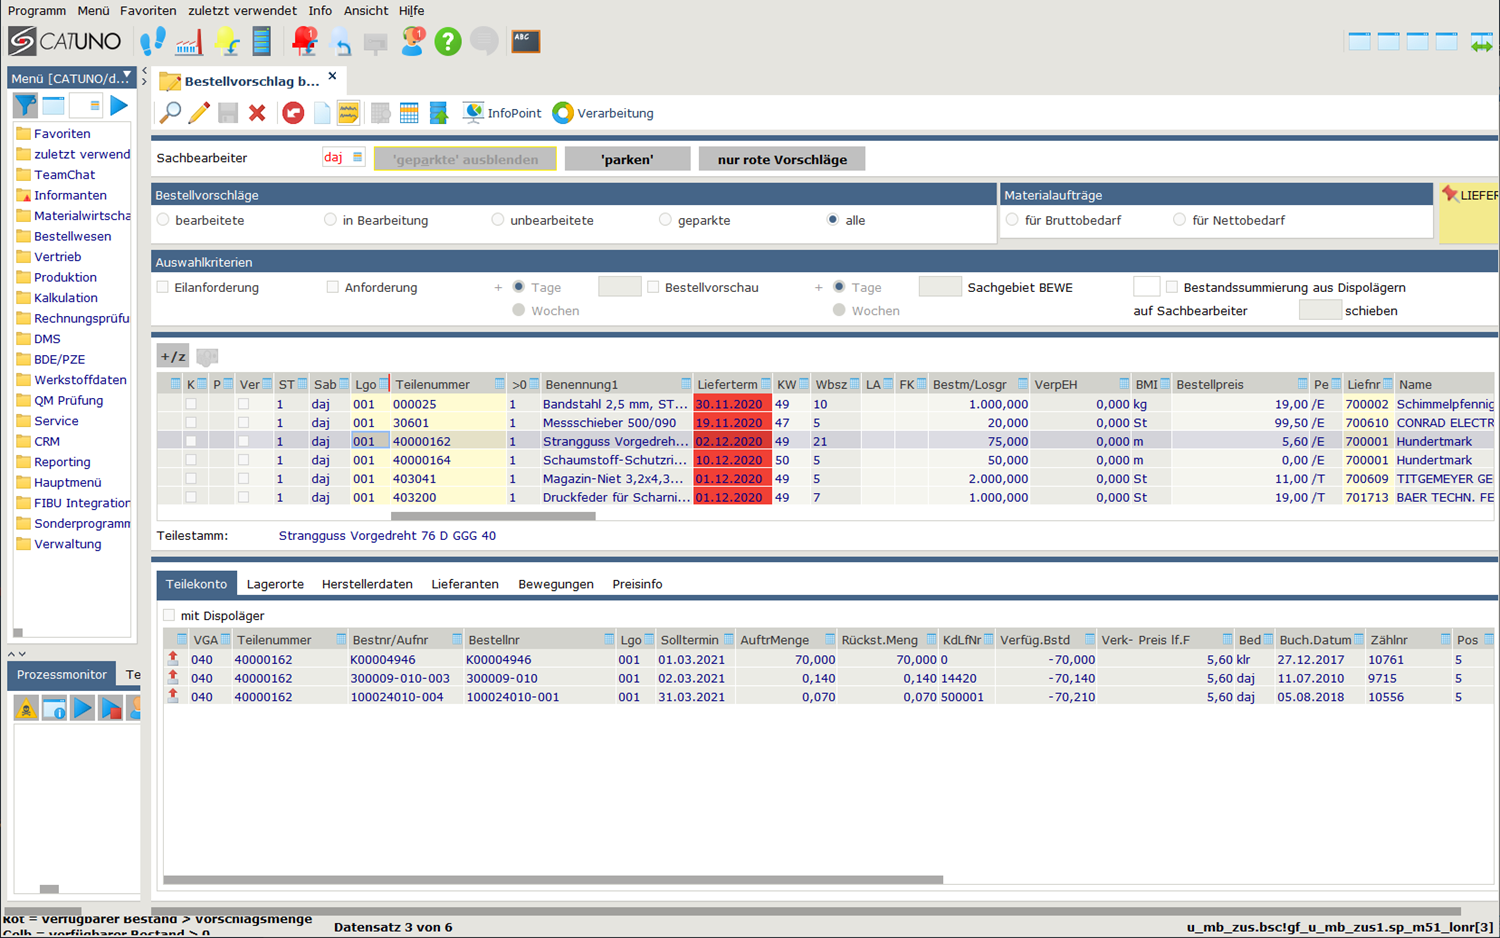Screen dimensions: 1500x938
Task: Enable the Eilanforderung checkbox
Action: point(163,287)
